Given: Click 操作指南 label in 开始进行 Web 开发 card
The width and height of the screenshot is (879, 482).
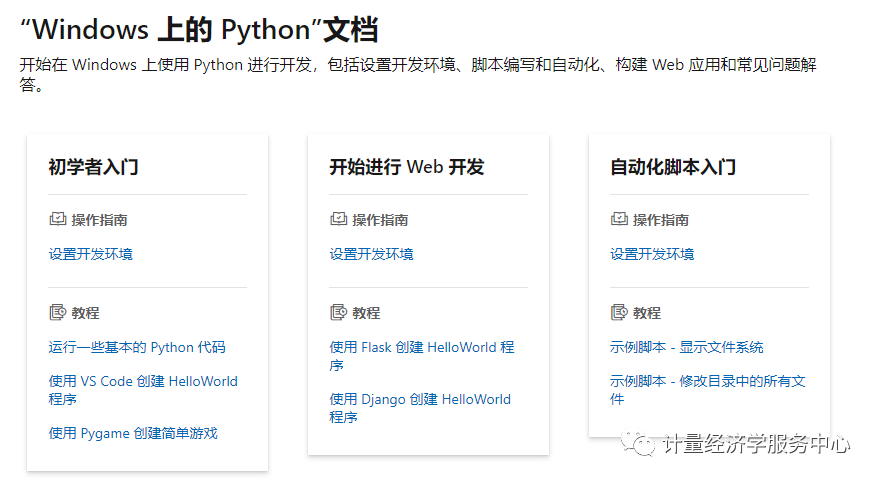Looking at the screenshot, I should tap(381, 220).
